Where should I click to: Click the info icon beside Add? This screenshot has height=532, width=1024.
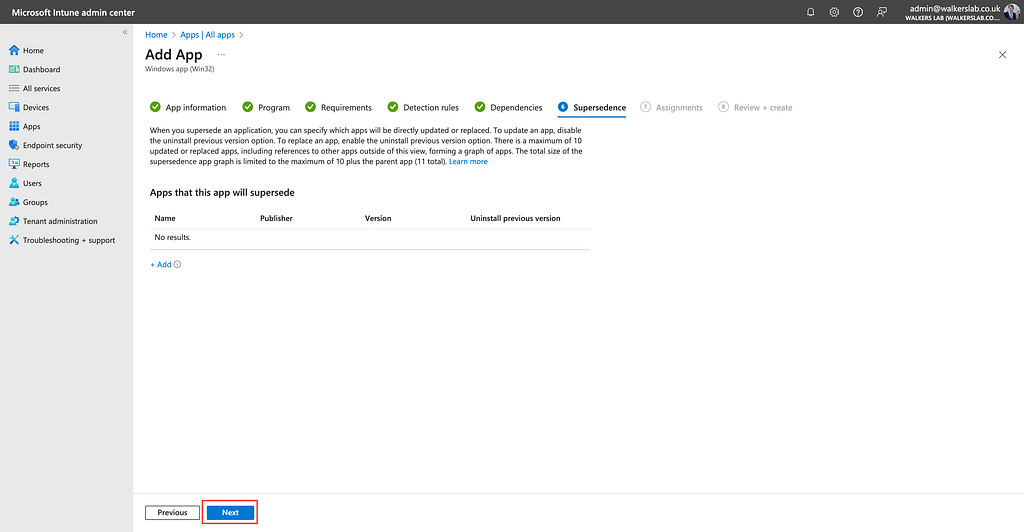[x=178, y=265]
